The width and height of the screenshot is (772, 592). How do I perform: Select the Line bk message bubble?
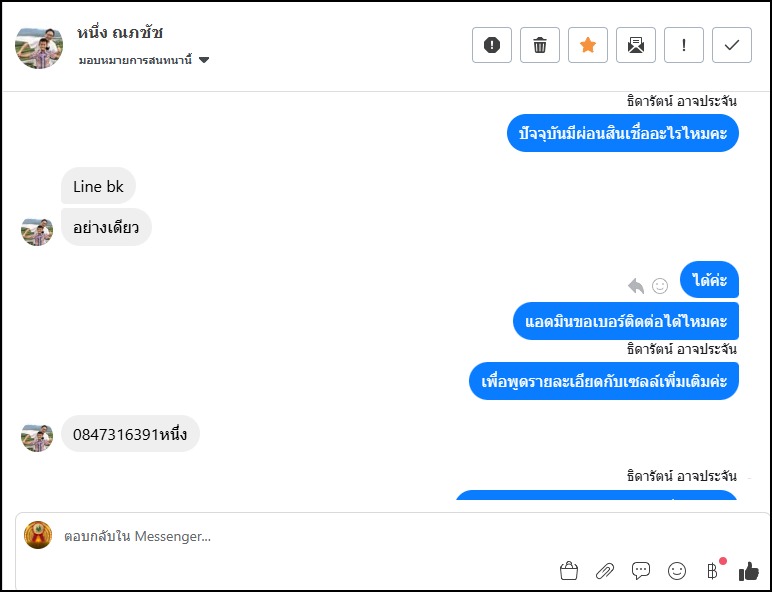(x=98, y=186)
